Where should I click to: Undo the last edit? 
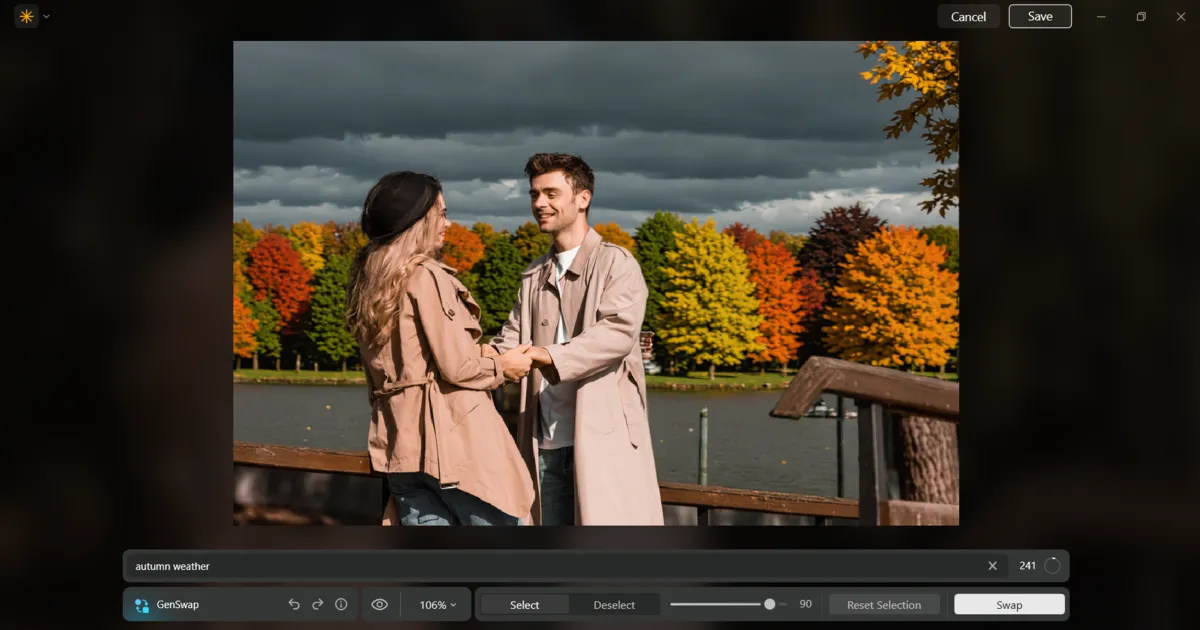(x=293, y=604)
